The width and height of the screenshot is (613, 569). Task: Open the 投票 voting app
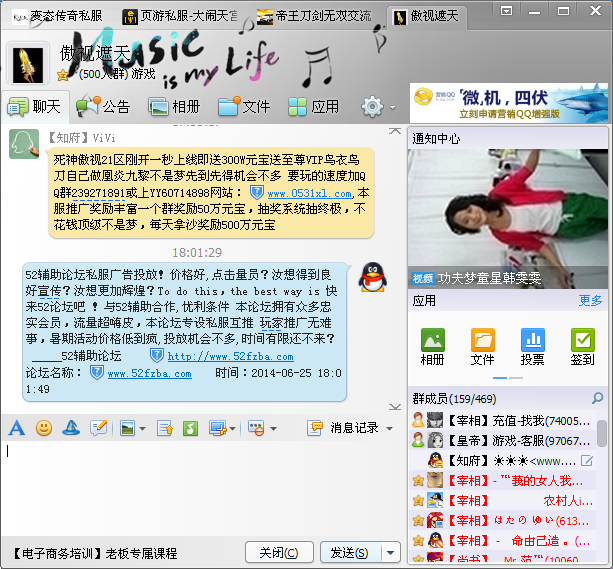[532, 347]
